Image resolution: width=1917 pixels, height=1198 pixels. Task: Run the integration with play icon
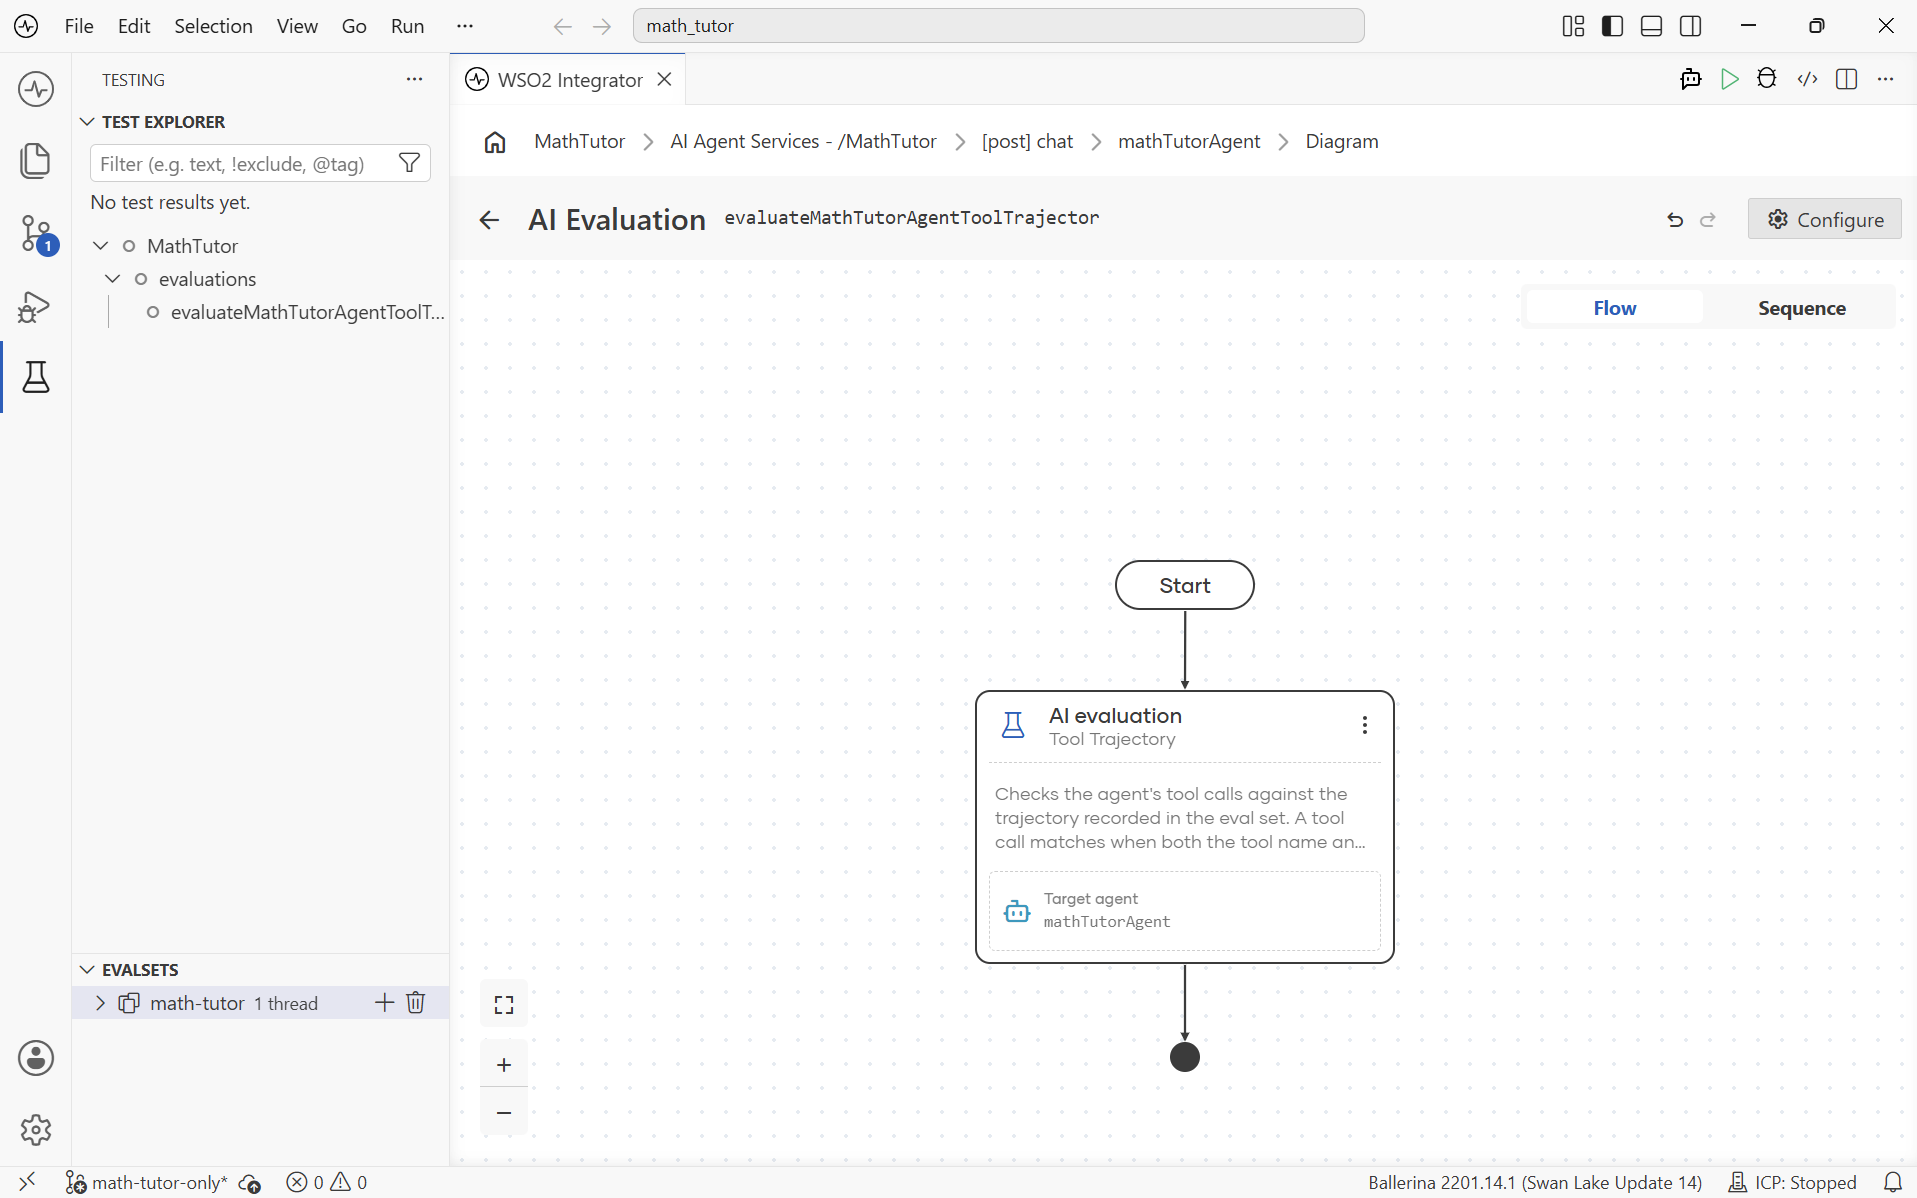(x=1729, y=79)
